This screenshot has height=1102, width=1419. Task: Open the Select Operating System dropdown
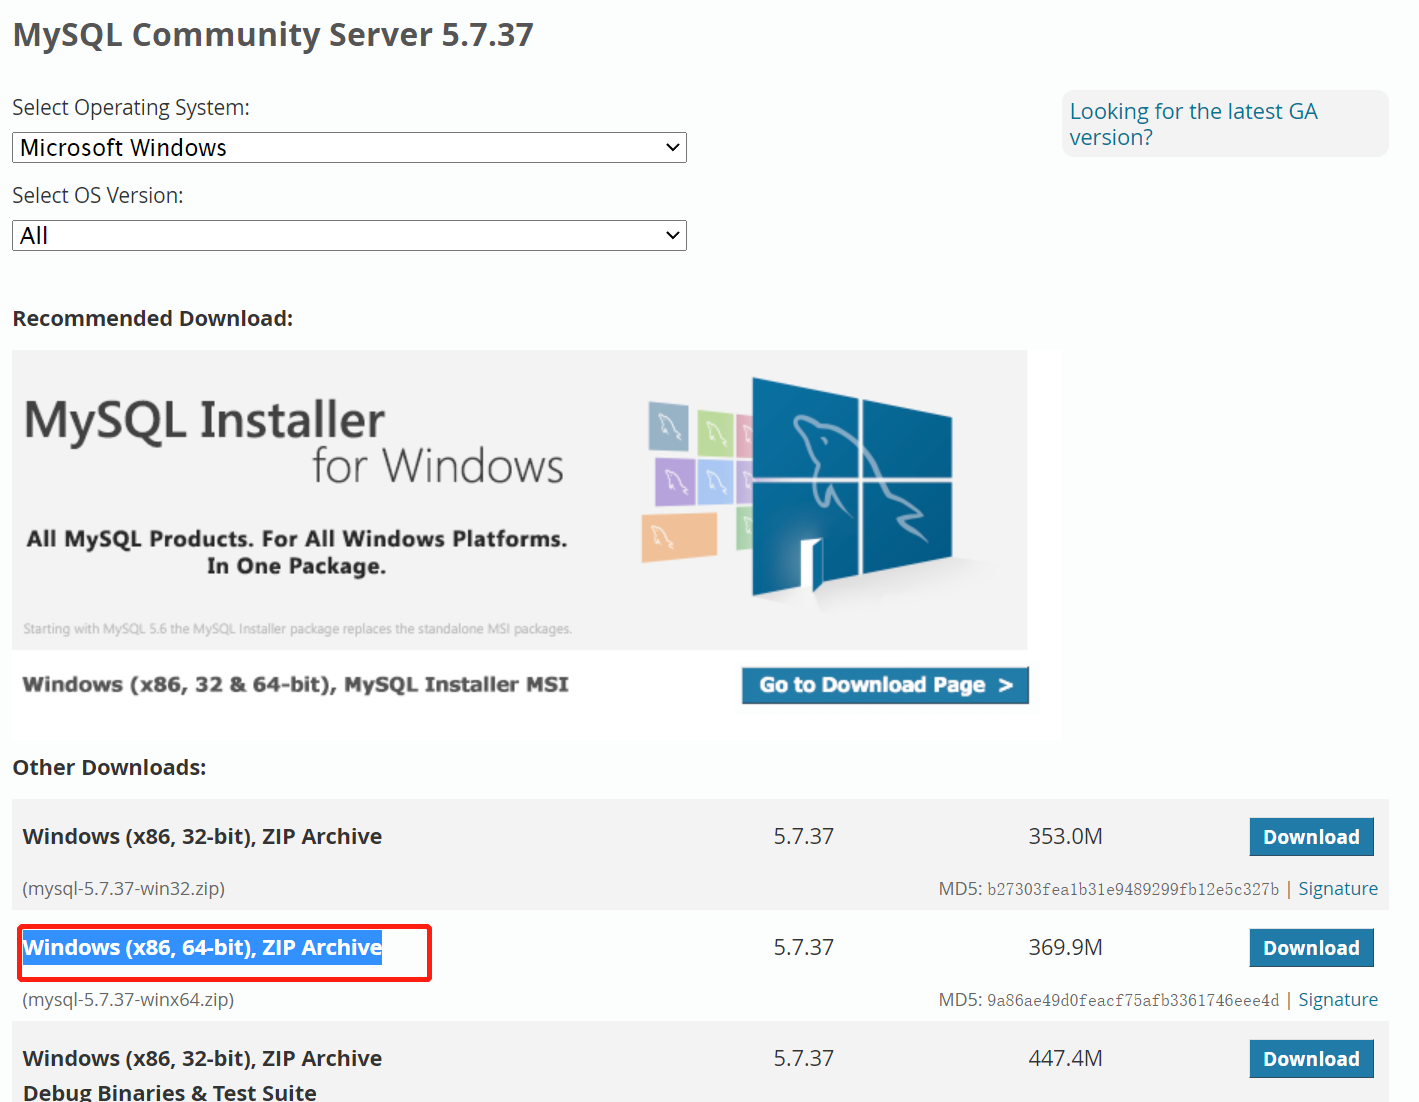pyautogui.click(x=349, y=148)
